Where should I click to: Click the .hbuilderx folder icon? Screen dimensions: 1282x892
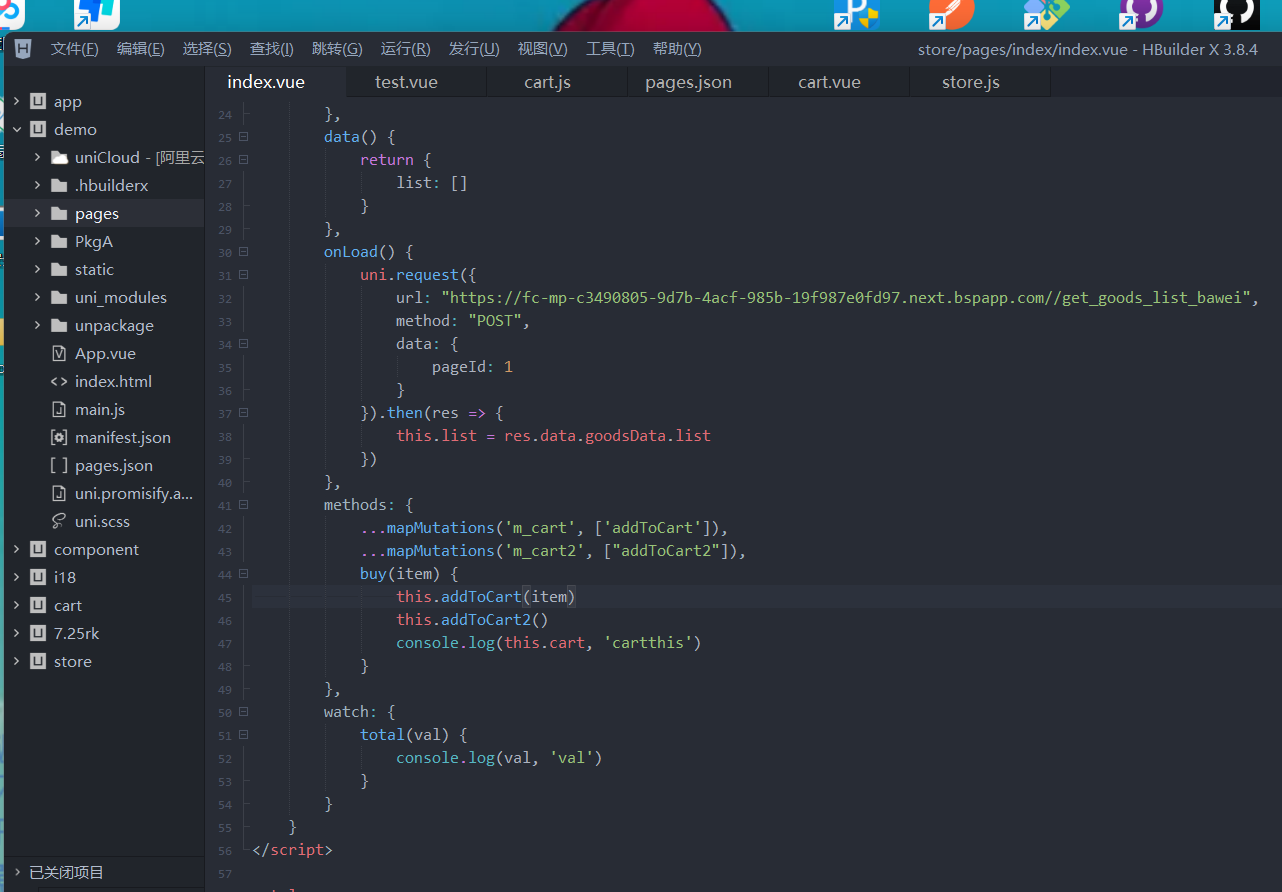point(59,185)
